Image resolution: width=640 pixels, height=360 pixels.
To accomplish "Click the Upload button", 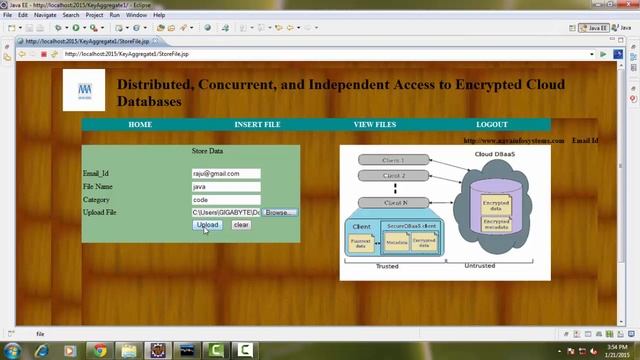I will pyautogui.click(x=207, y=225).
